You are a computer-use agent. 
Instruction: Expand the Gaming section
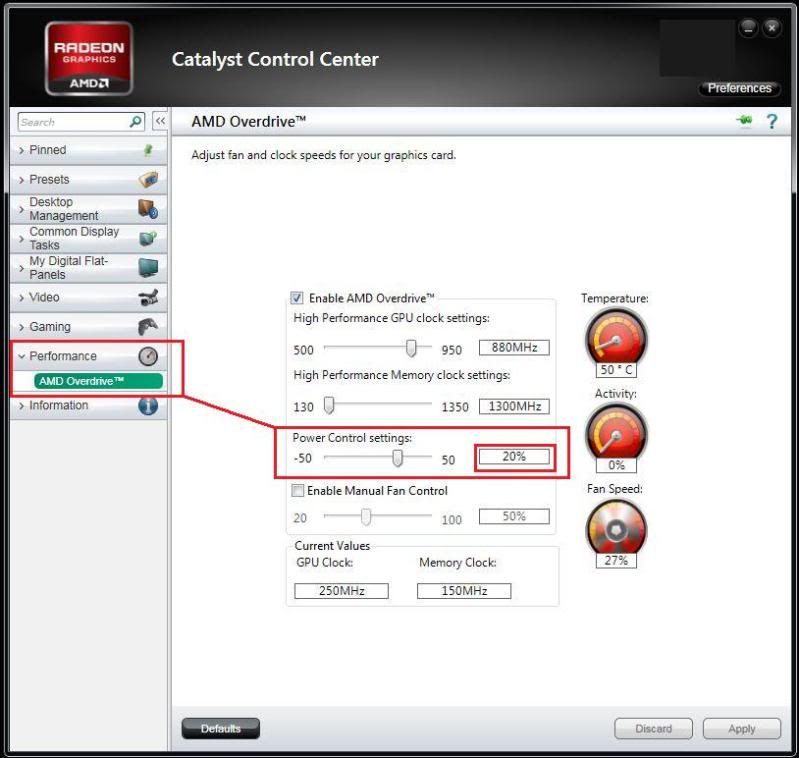(88, 327)
